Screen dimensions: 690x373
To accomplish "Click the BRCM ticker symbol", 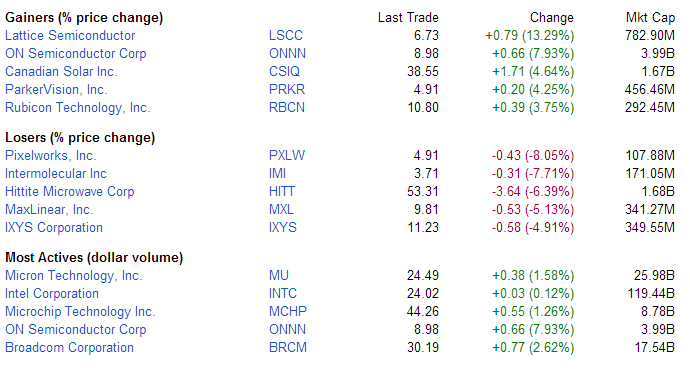I will pyautogui.click(x=288, y=347).
